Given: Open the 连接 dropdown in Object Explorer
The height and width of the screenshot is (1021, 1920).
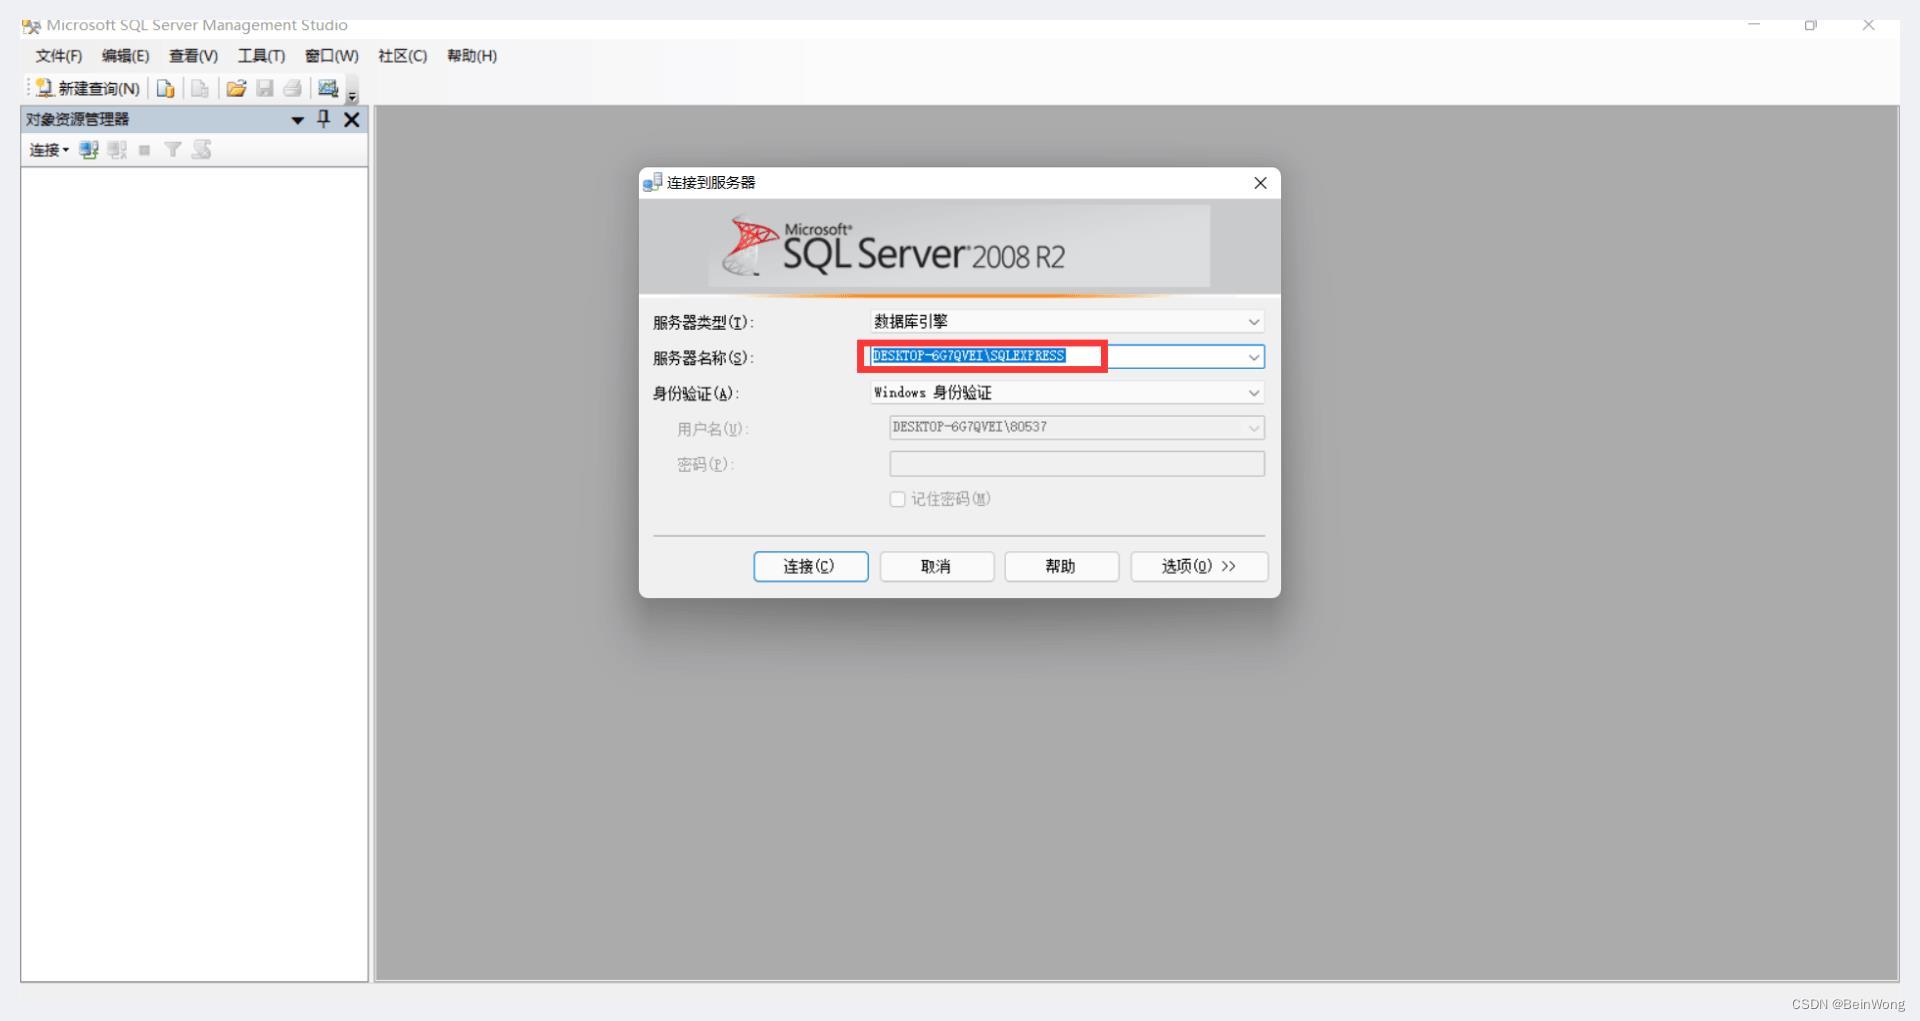Looking at the screenshot, I should tap(49, 150).
